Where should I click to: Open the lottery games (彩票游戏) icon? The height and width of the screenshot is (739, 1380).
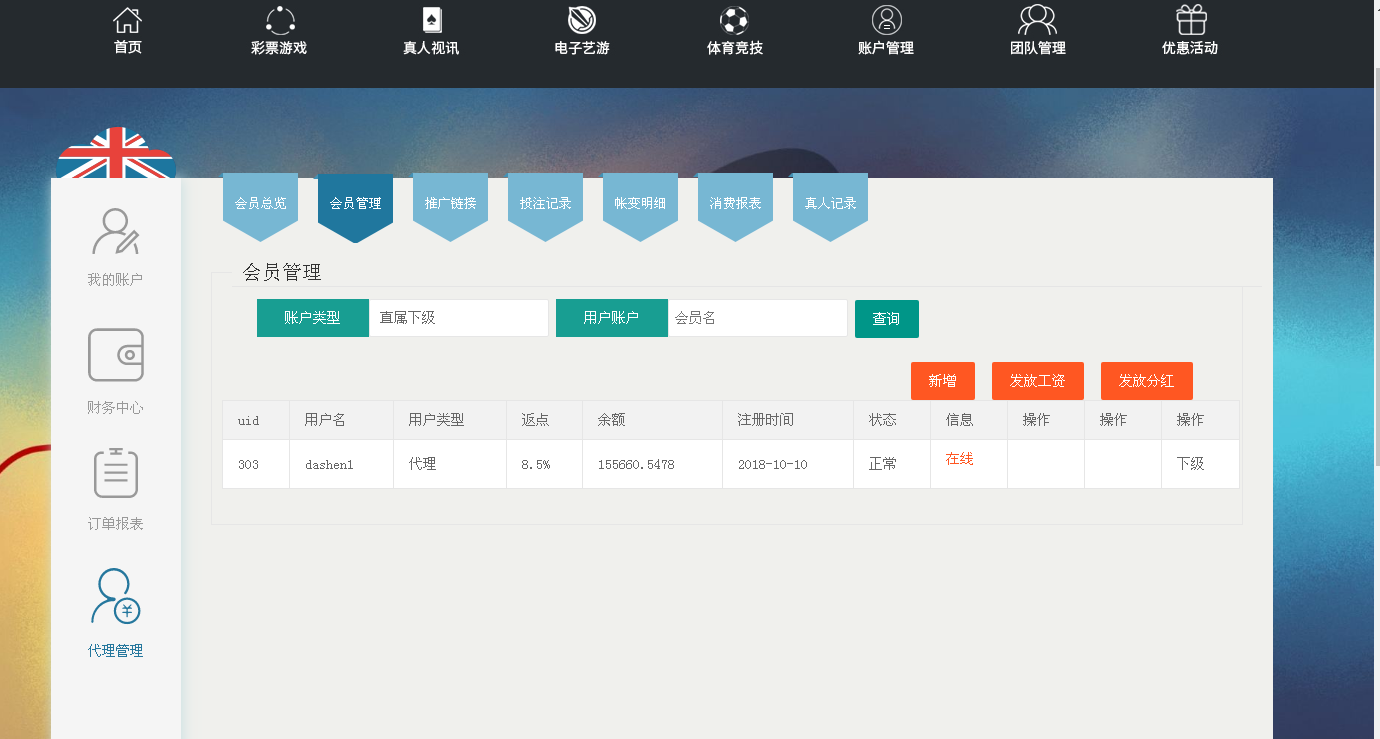pos(280,21)
